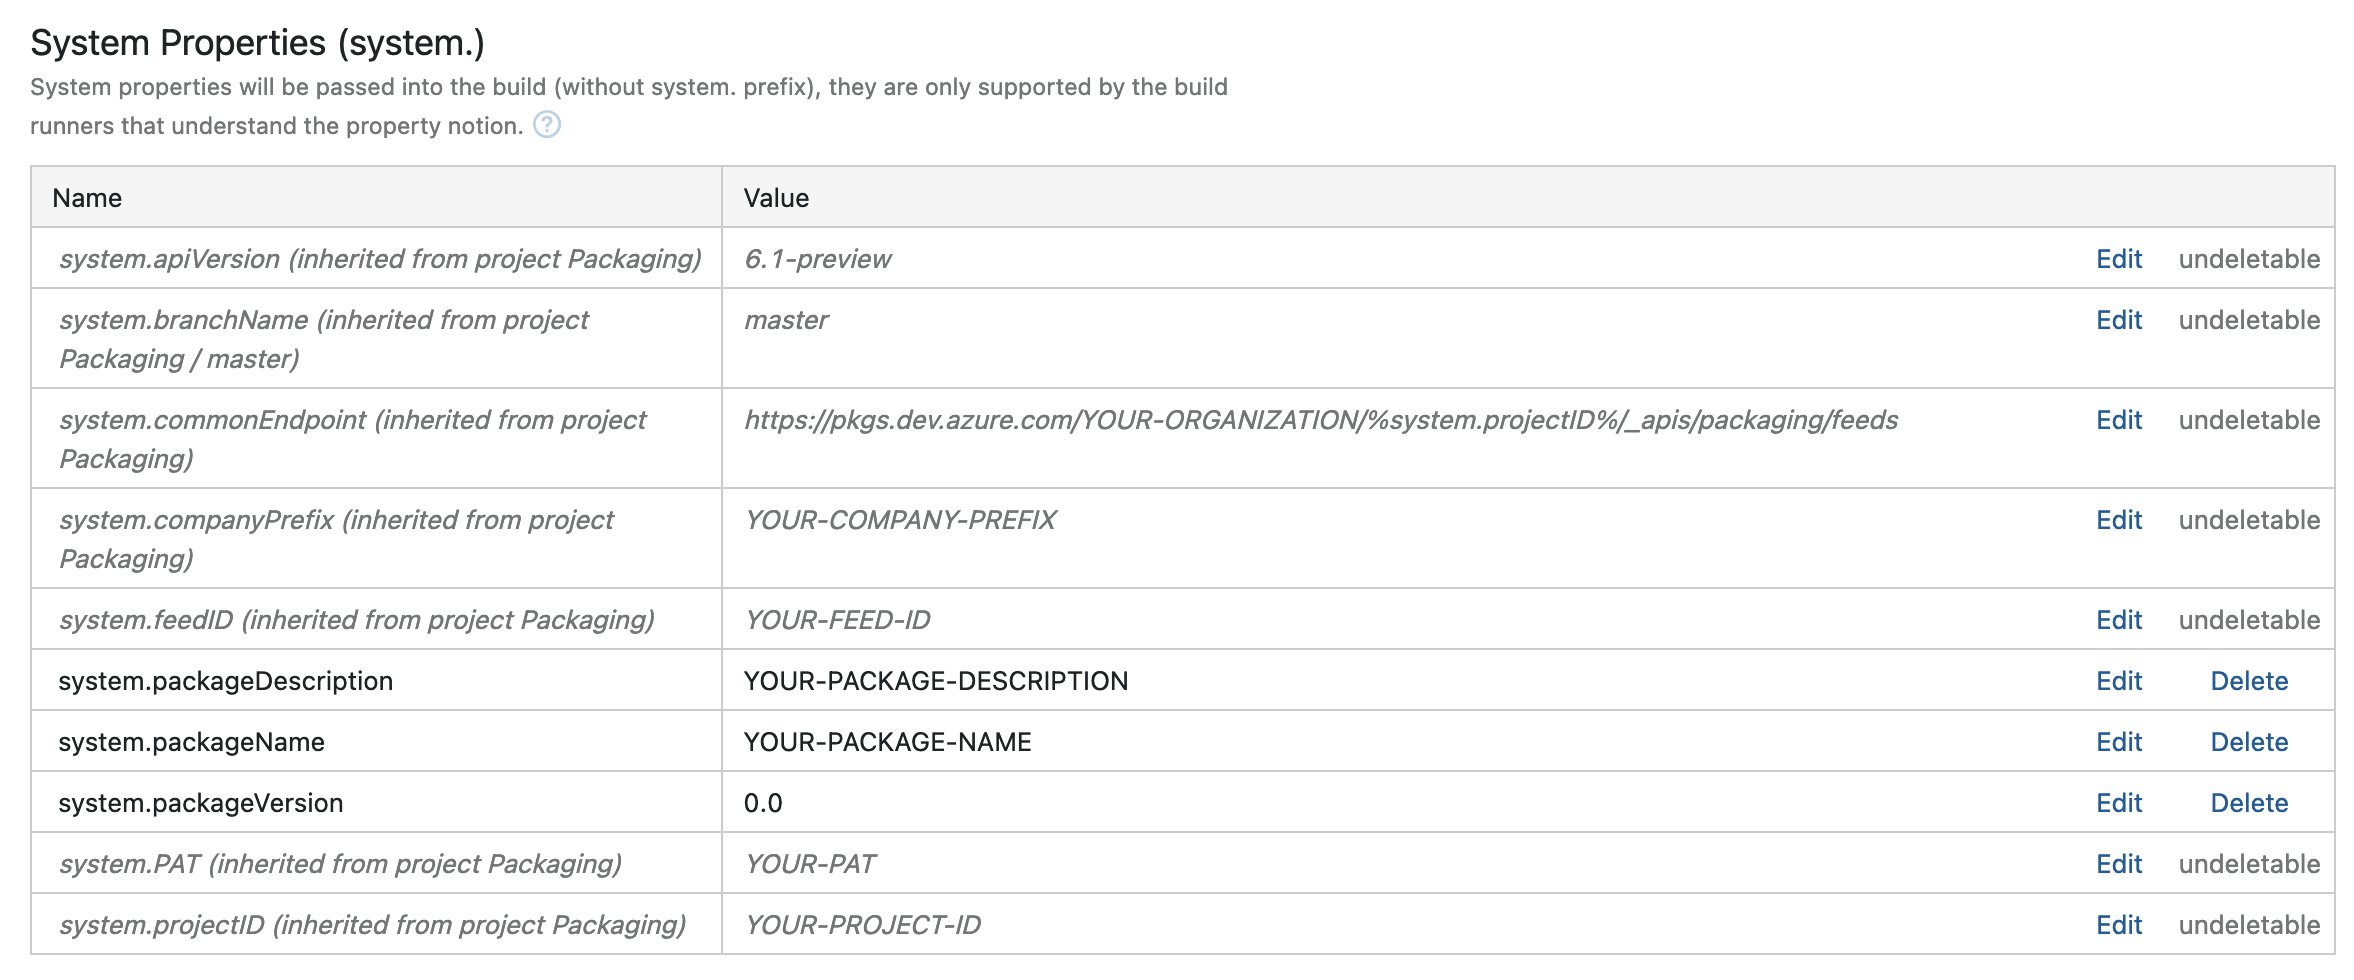
Task: Click the YOUR-PACKAGE-DESCRIPTION value
Action: coord(936,681)
